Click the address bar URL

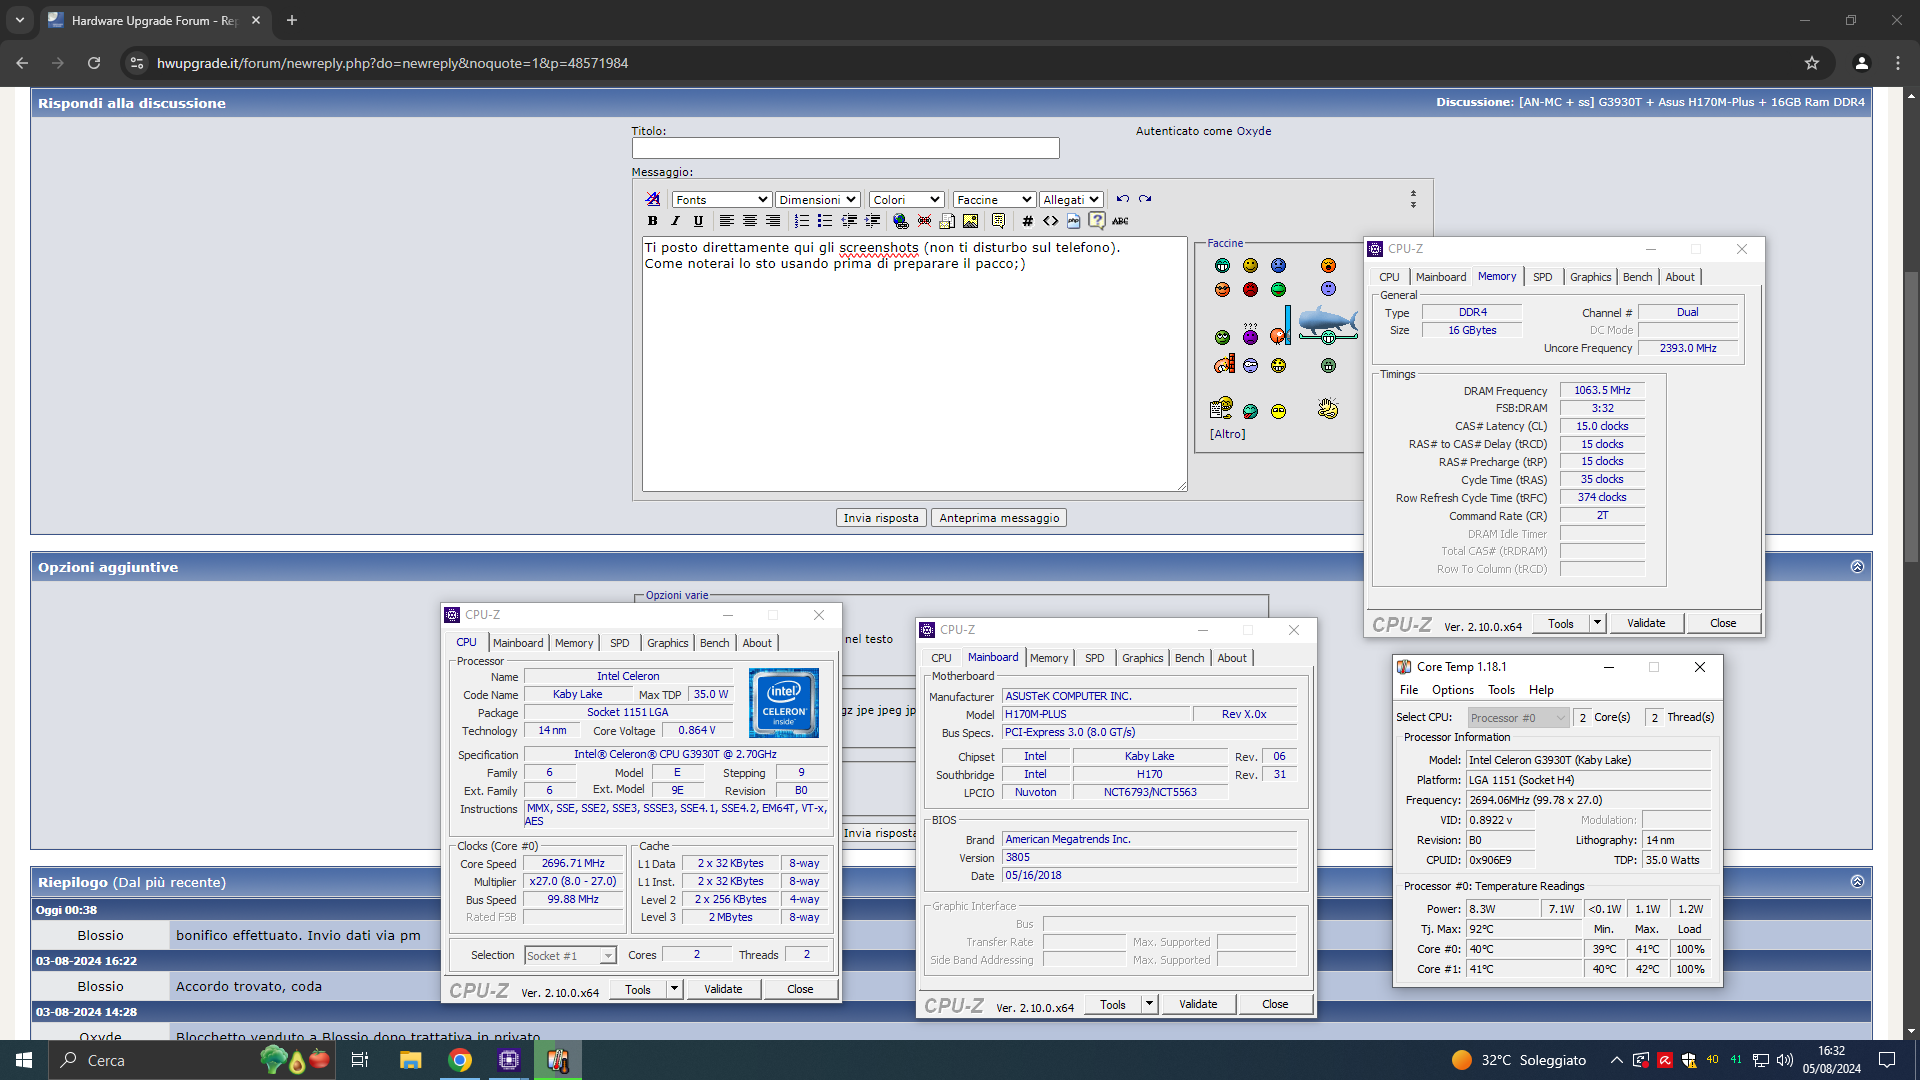click(x=392, y=63)
